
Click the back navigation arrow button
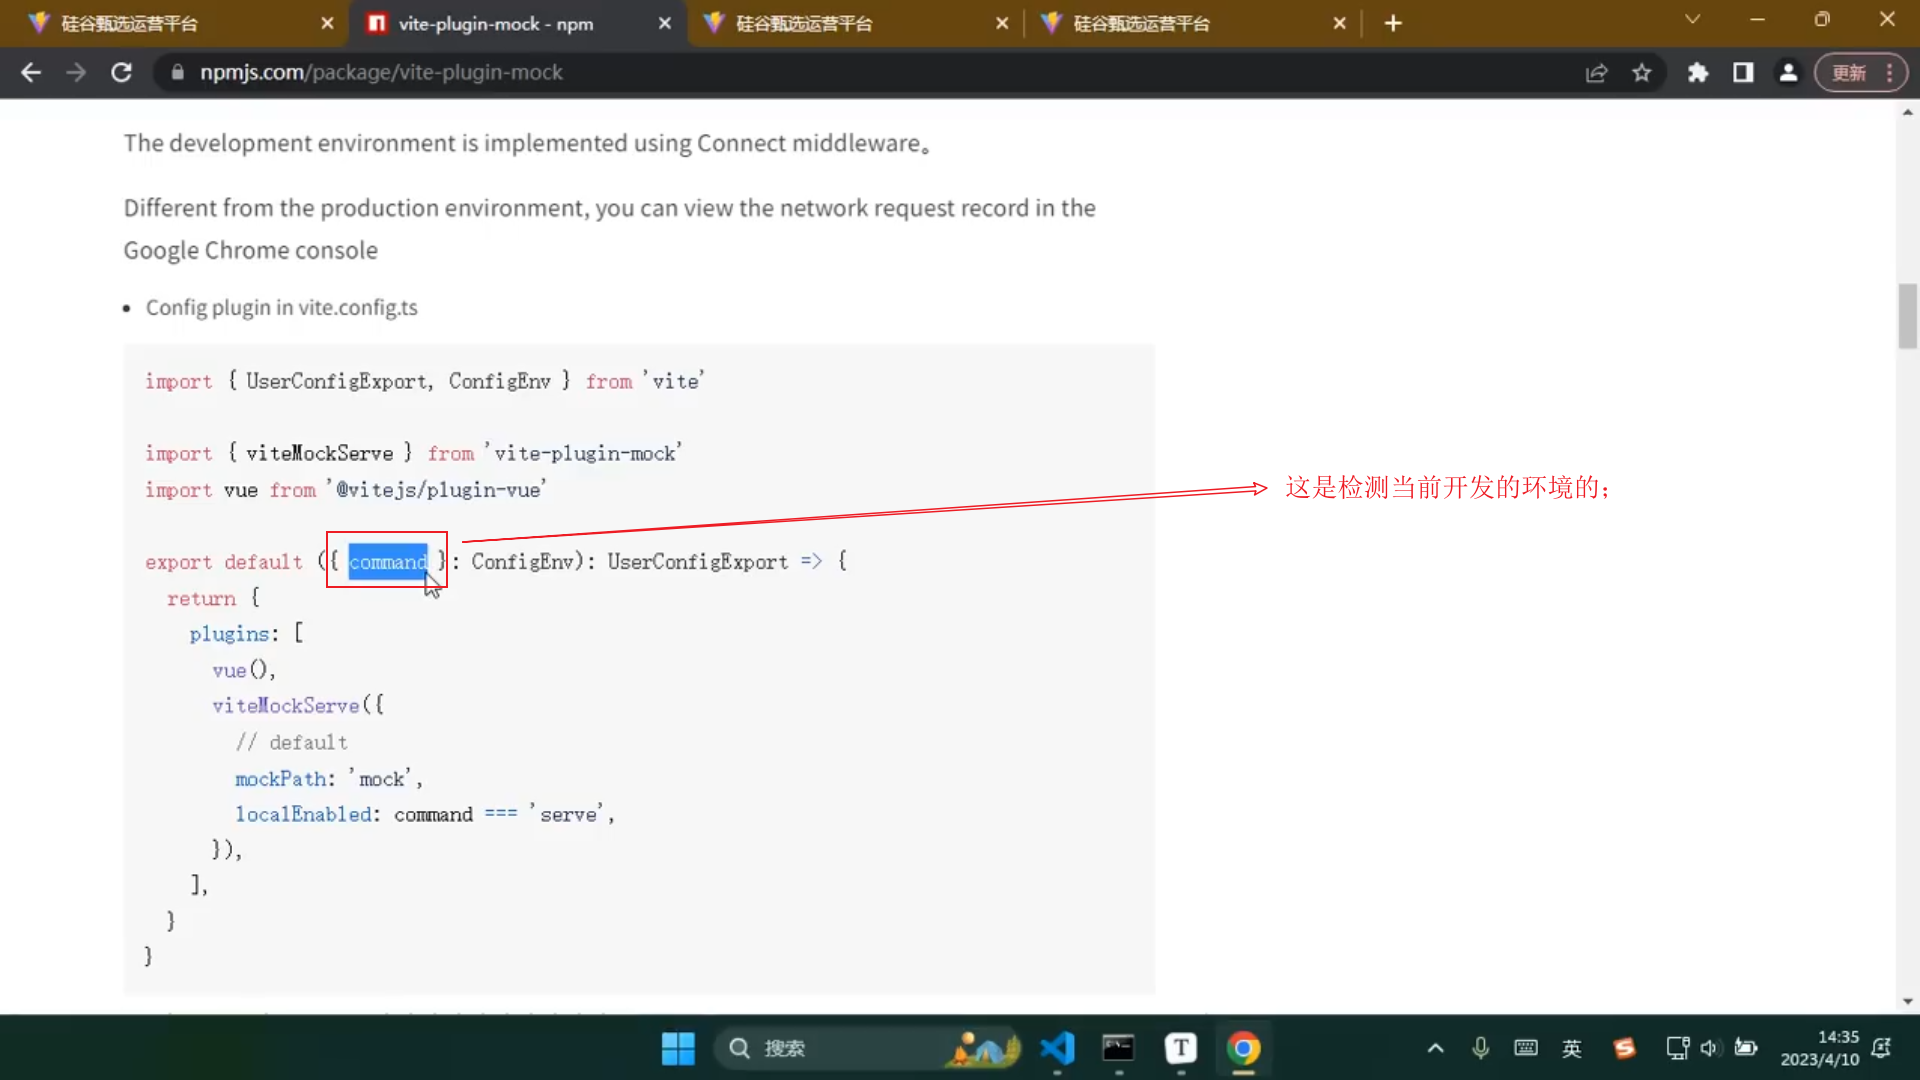coord(32,73)
